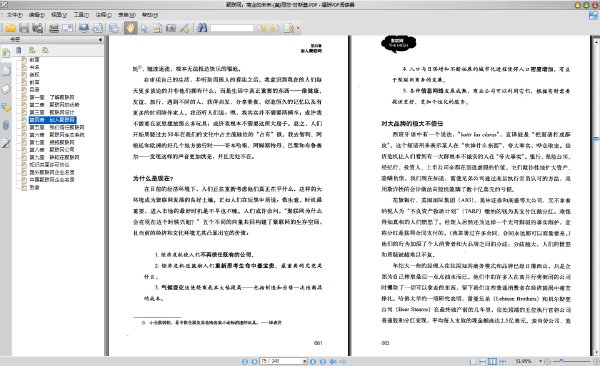Open the bookmark 第八章
Screen dimensions: 600x366
[52, 150]
